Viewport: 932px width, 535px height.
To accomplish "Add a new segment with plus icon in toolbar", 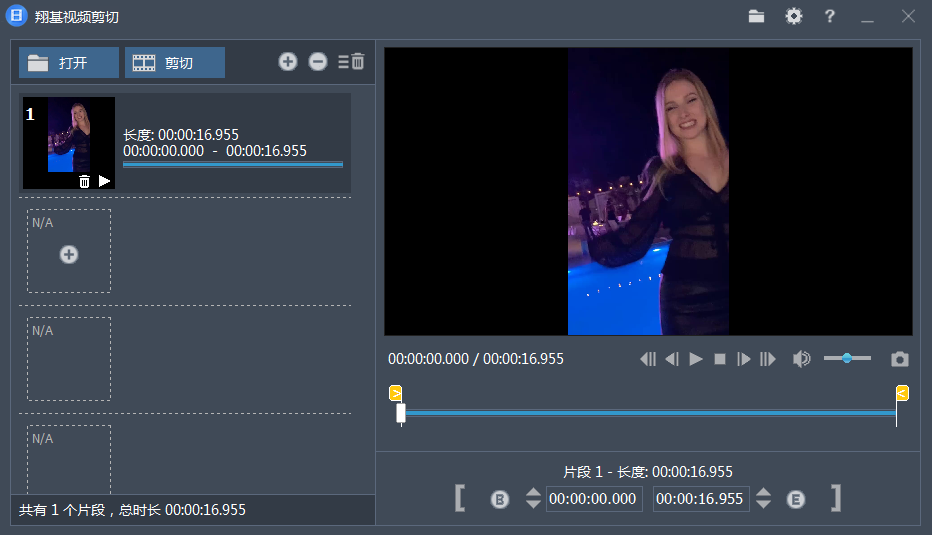I will [x=288, y=62].
